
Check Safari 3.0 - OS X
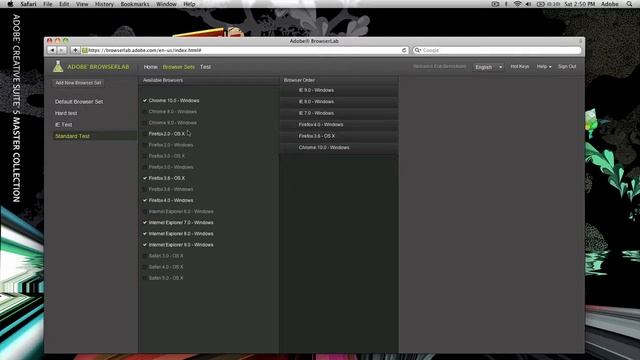pyautogui.click(x=145, y=256)
